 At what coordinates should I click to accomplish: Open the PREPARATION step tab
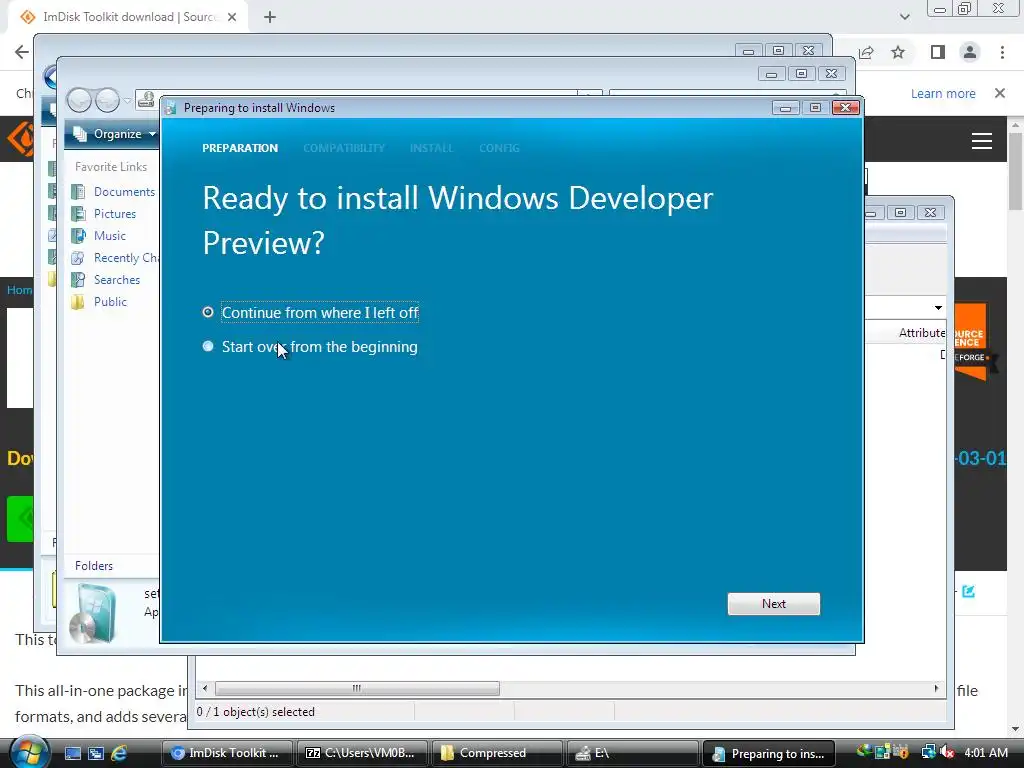point(240,148)
